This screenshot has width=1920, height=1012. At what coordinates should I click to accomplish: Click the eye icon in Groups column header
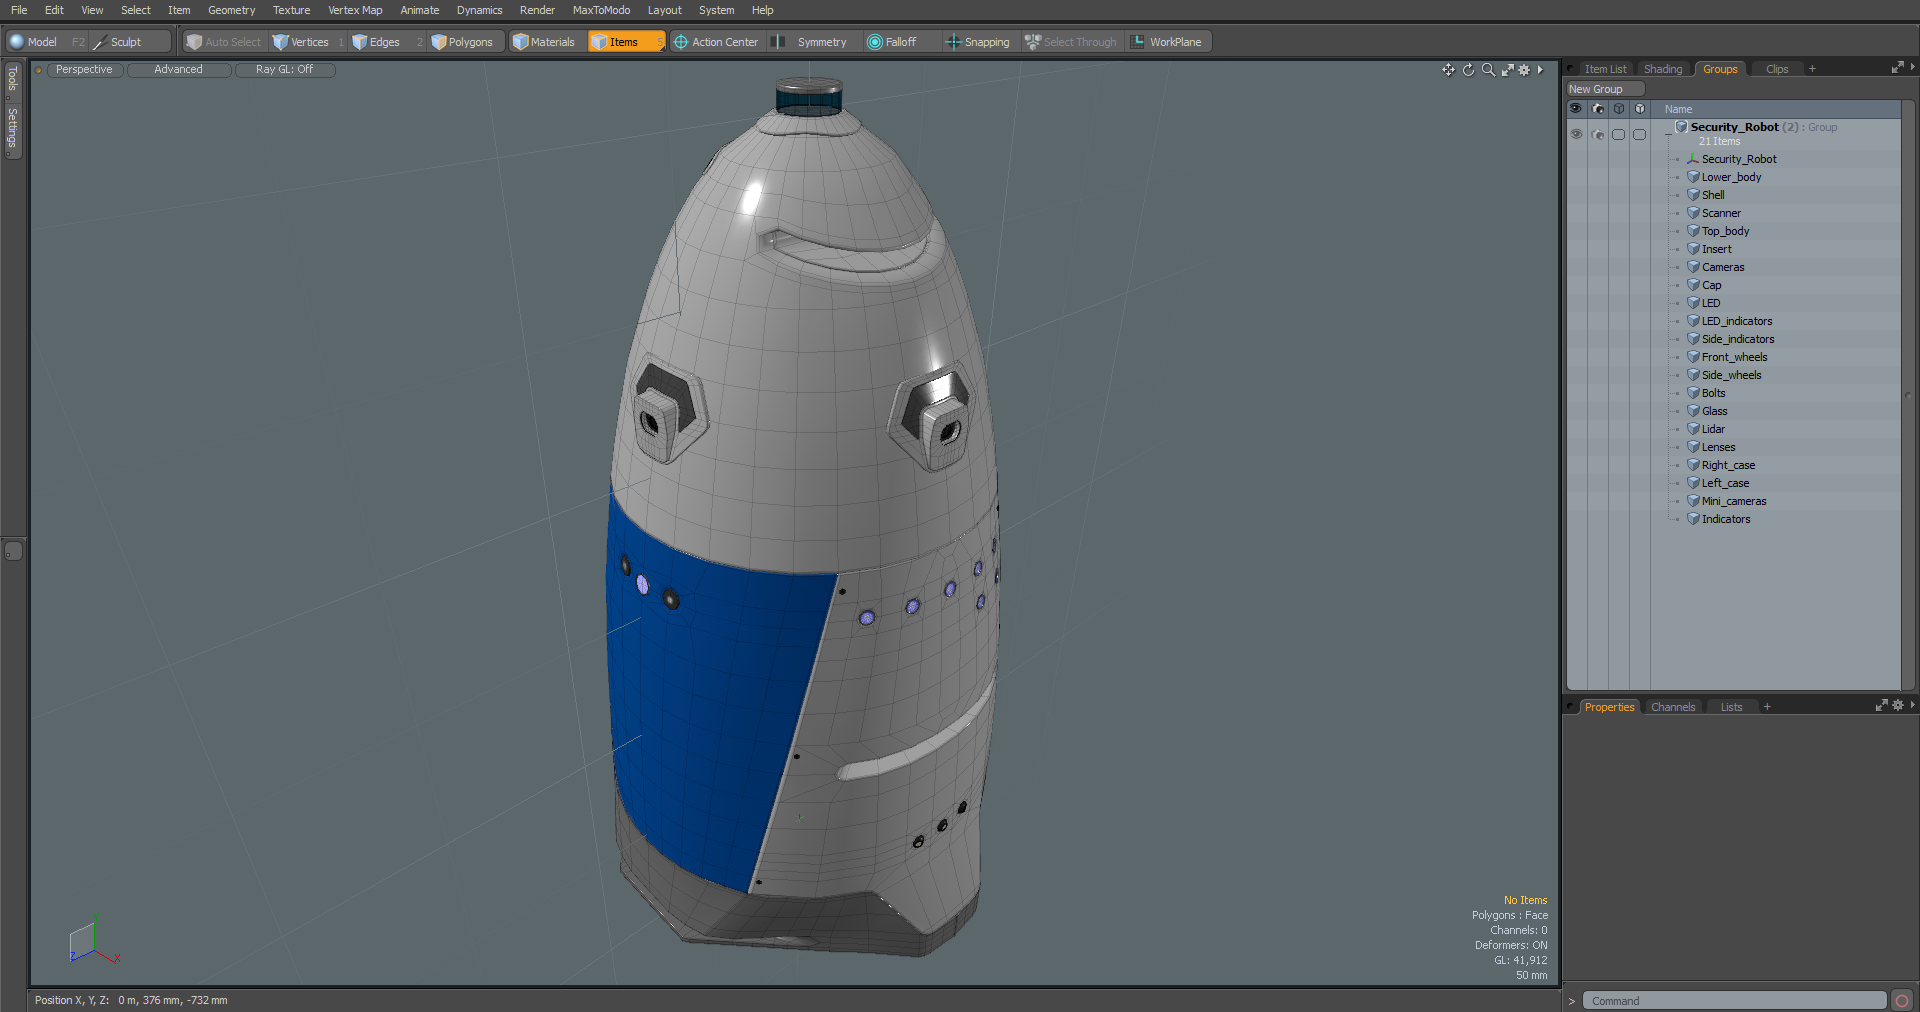(x=1576, y=108)
